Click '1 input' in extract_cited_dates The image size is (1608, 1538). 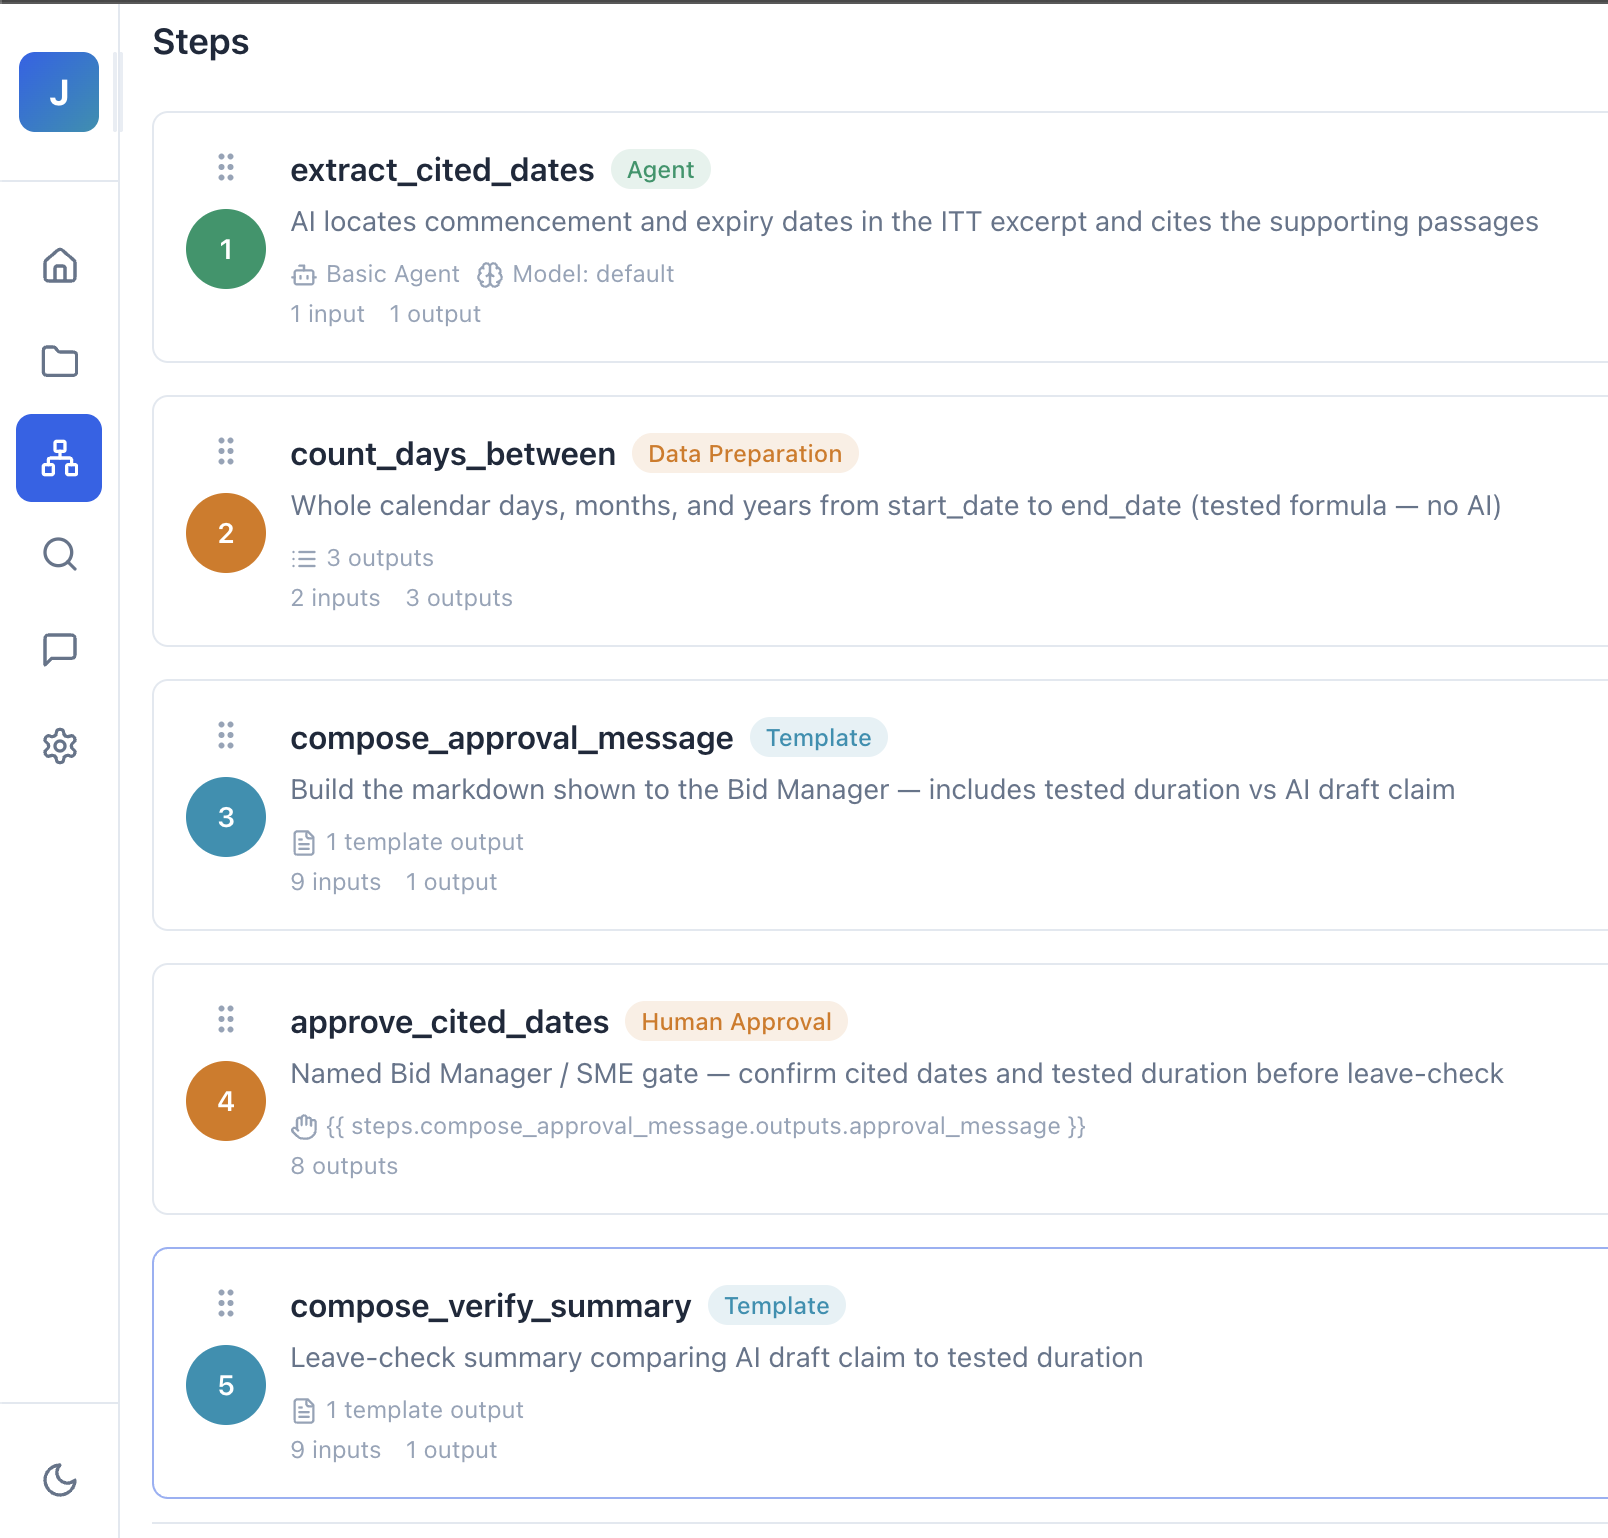tap(327, 314)
